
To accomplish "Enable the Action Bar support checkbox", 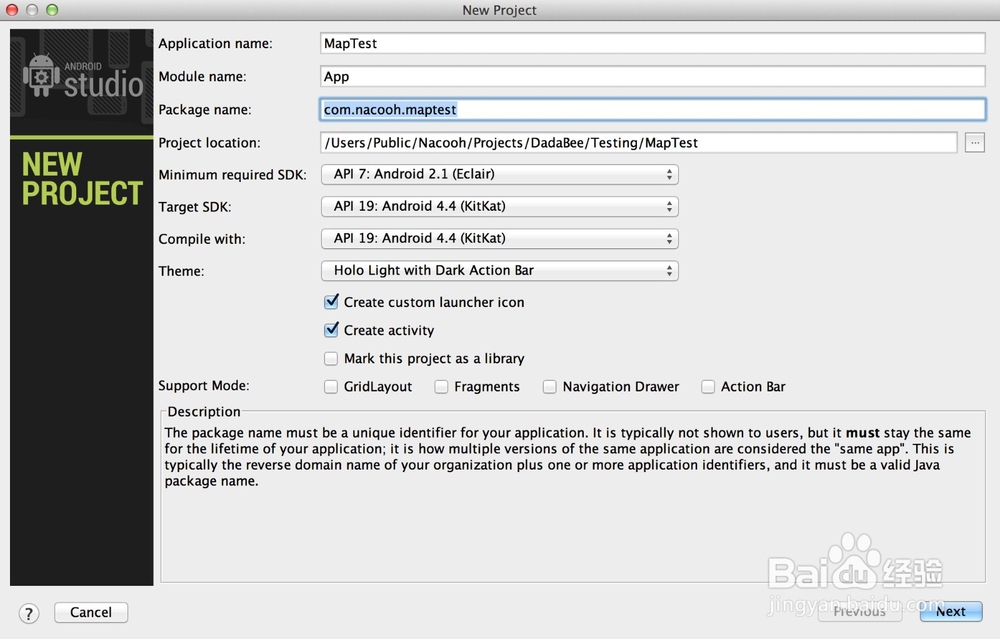I will pos(708,387).
